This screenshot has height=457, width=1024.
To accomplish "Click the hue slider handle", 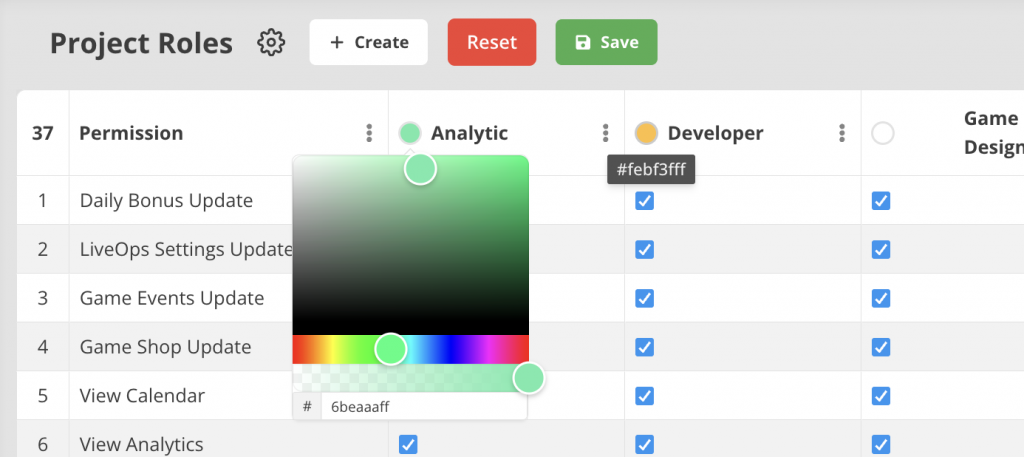I will (x=390, y=349).
